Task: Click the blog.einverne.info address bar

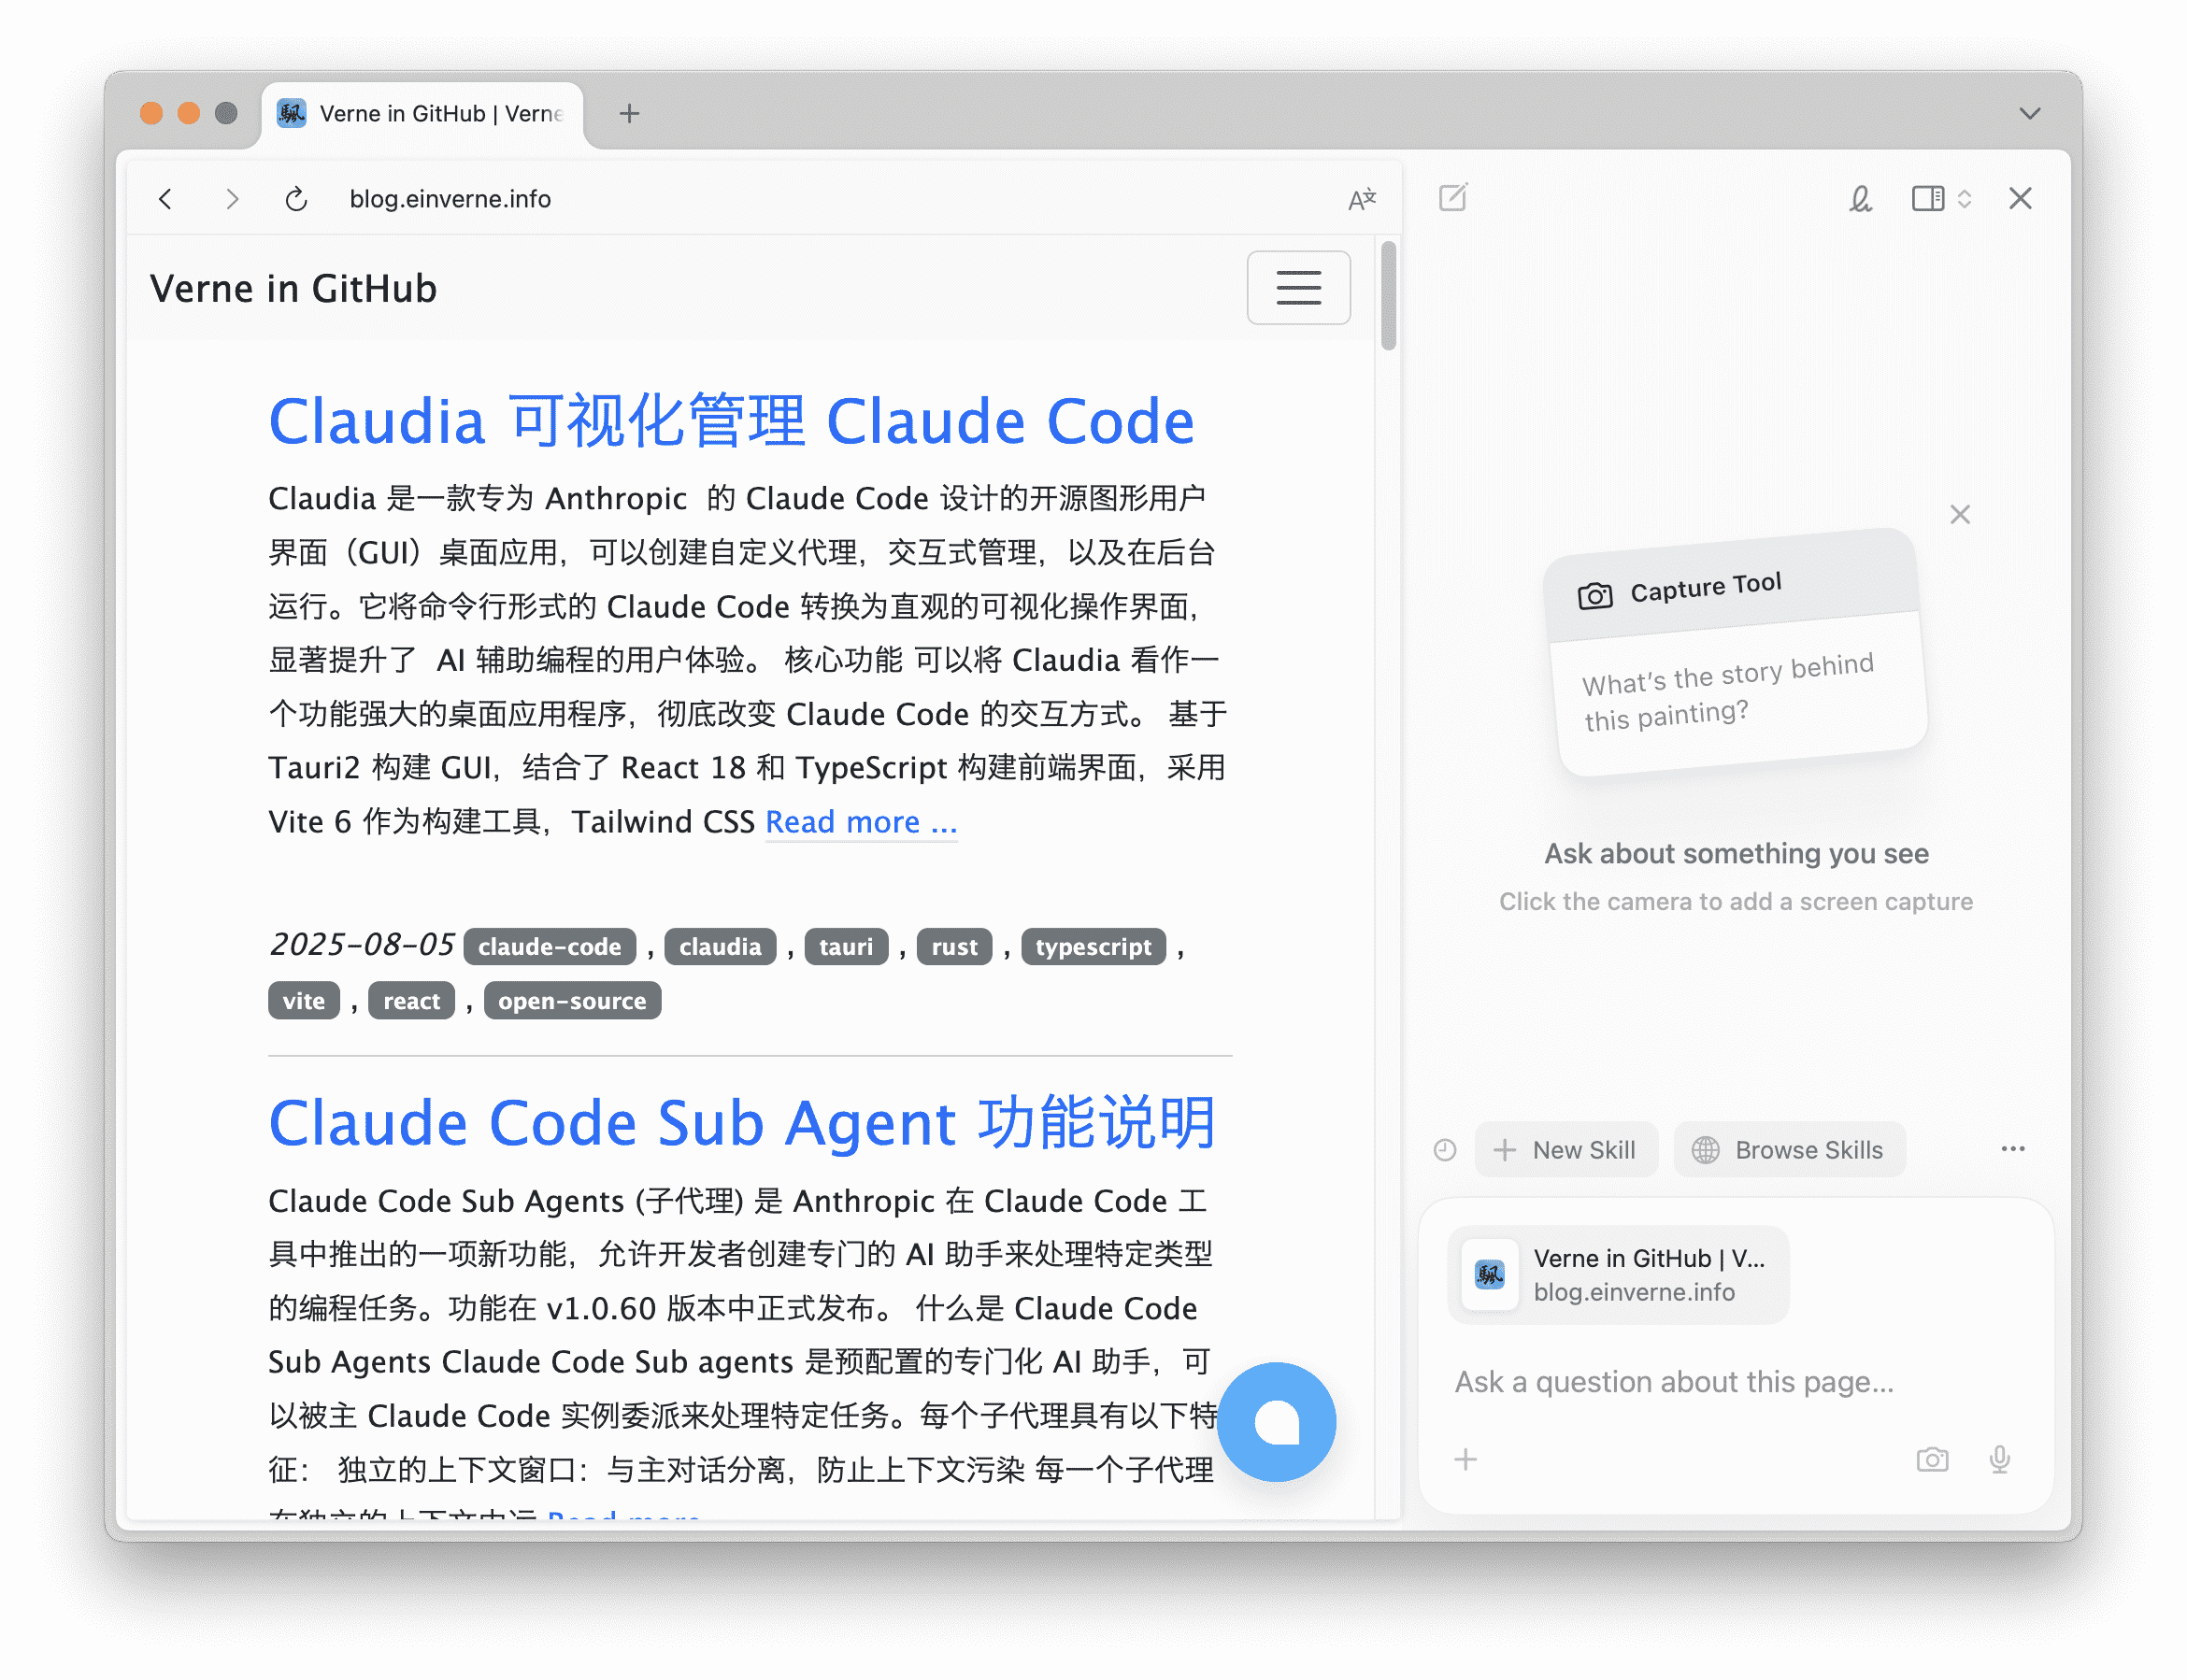Action: point(450,199)
